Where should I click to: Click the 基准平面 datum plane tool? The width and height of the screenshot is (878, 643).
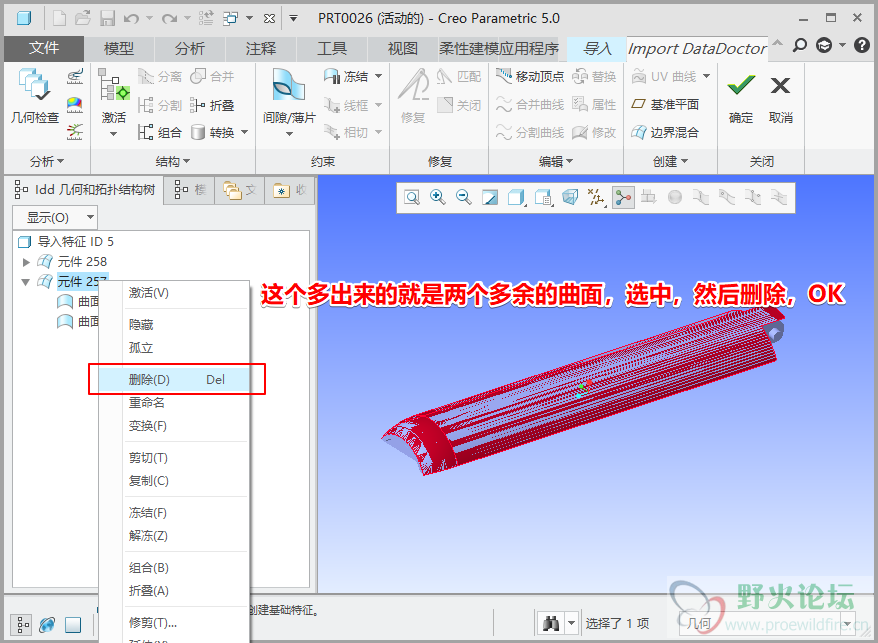click(x=665, y=104)
